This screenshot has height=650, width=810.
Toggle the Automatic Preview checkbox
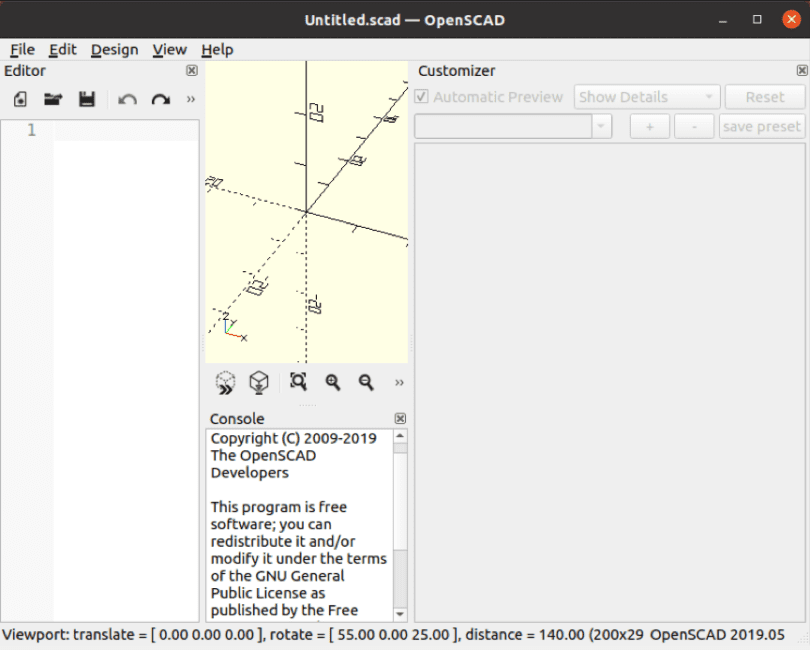click(421, 96)
